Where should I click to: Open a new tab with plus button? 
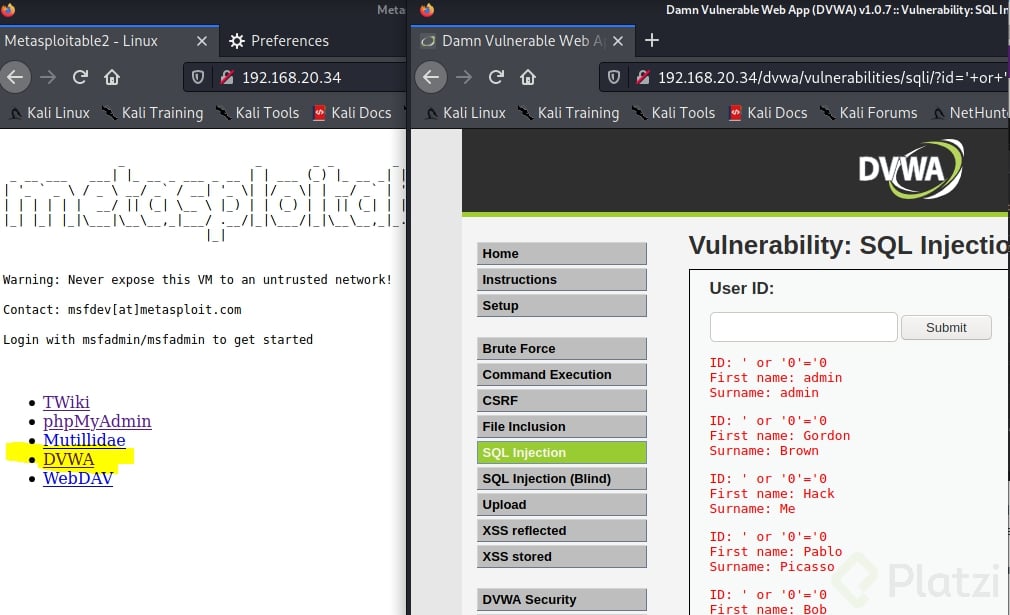(652, 41)
